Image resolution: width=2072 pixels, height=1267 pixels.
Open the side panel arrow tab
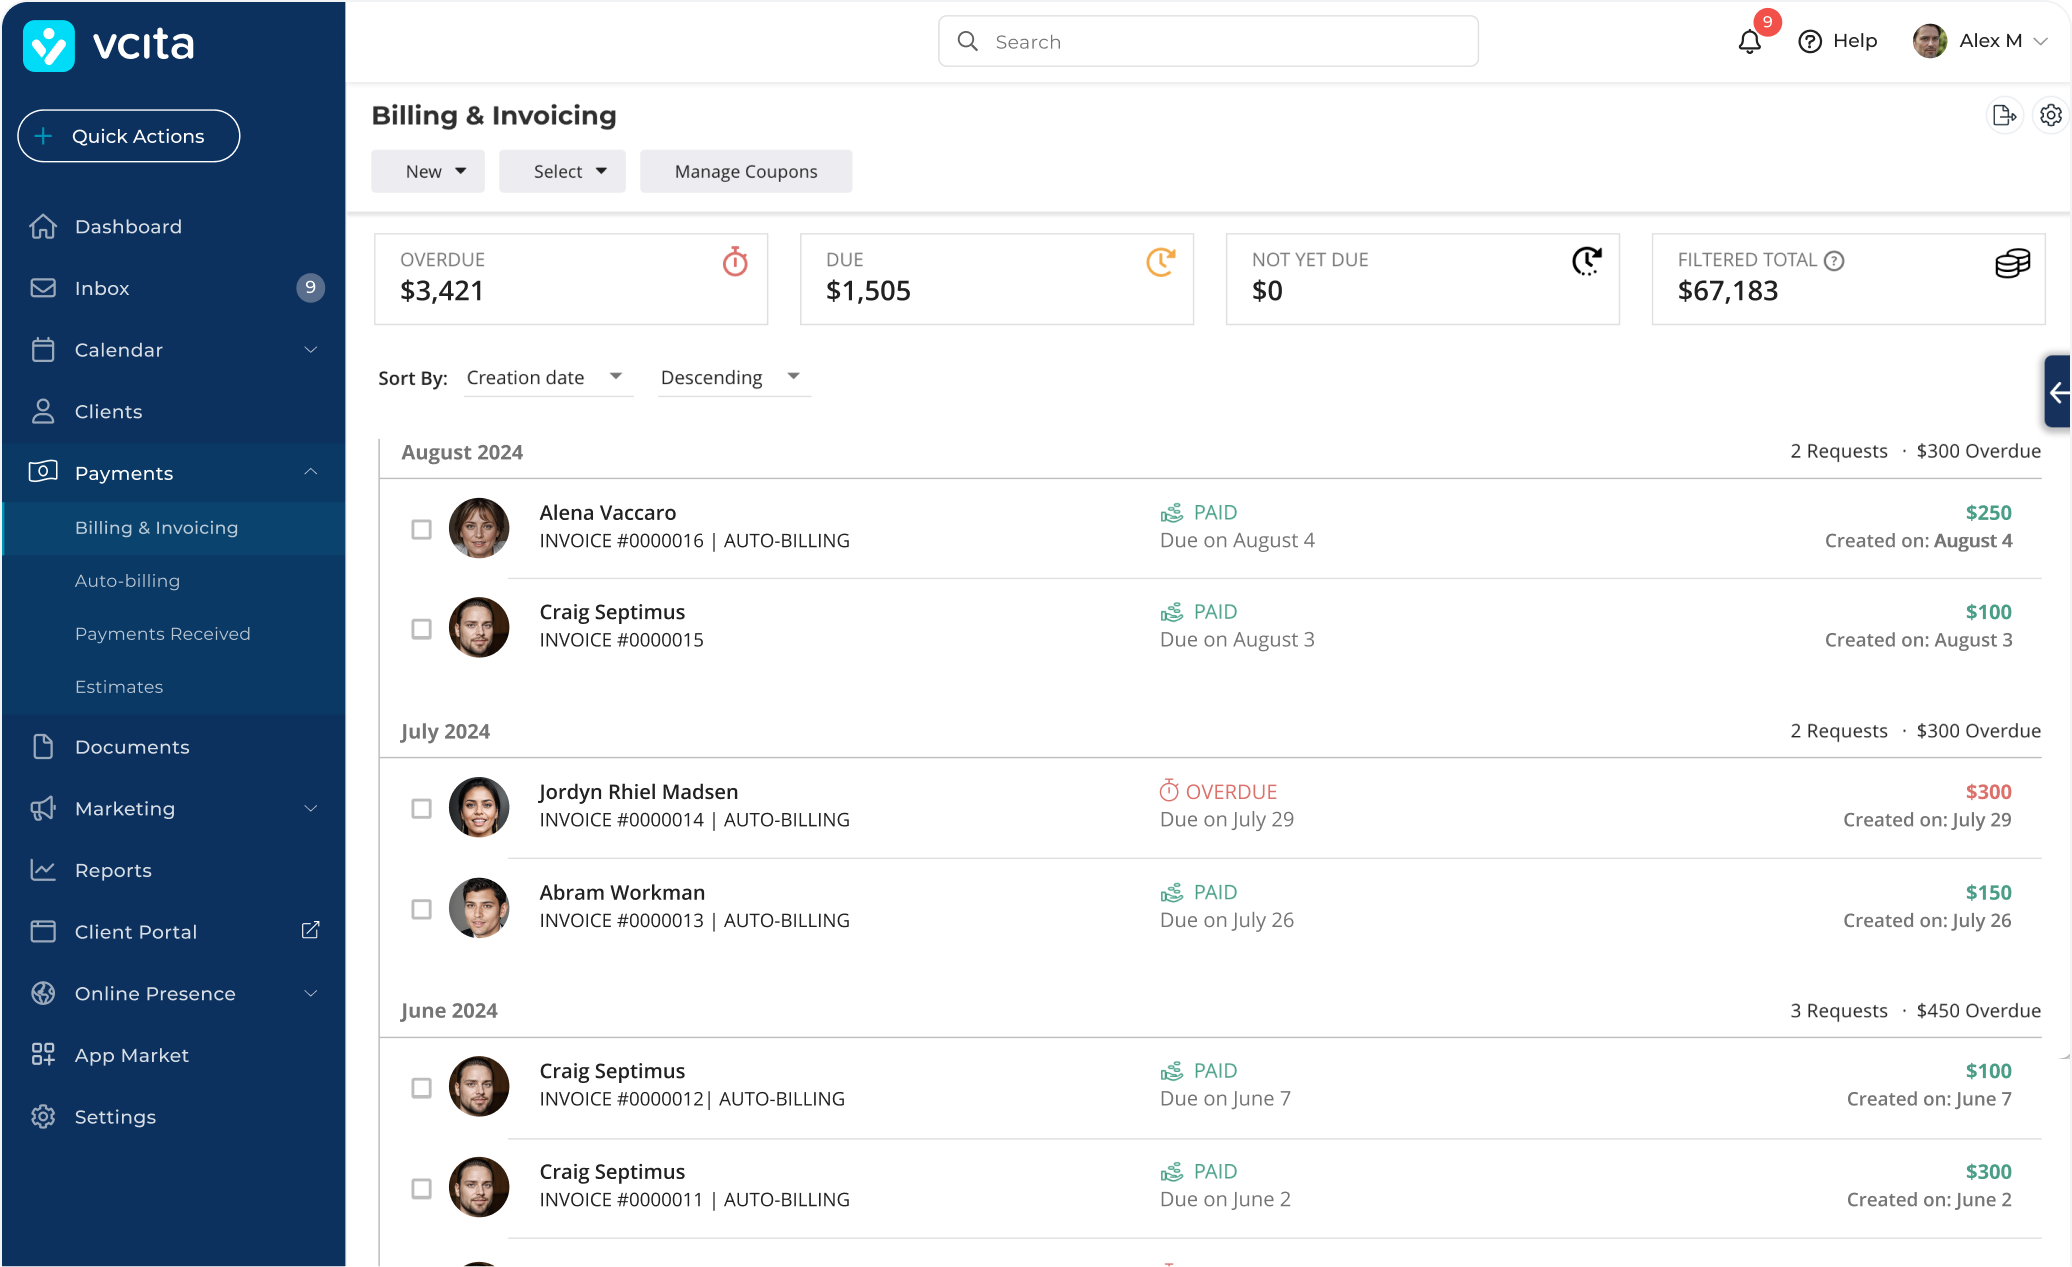point(2058,392)
